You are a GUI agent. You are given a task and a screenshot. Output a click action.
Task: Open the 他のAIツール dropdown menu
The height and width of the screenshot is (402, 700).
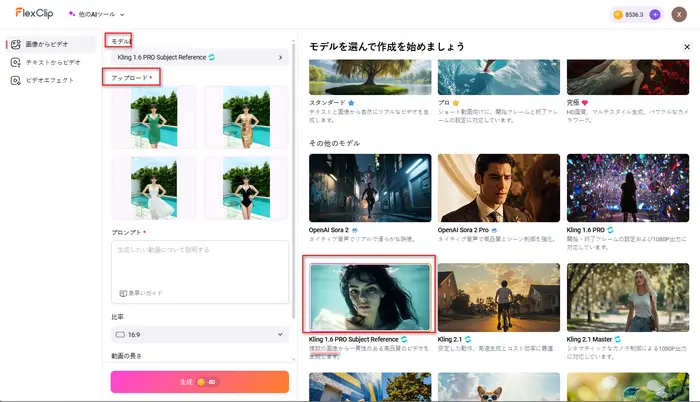(96, 14)
